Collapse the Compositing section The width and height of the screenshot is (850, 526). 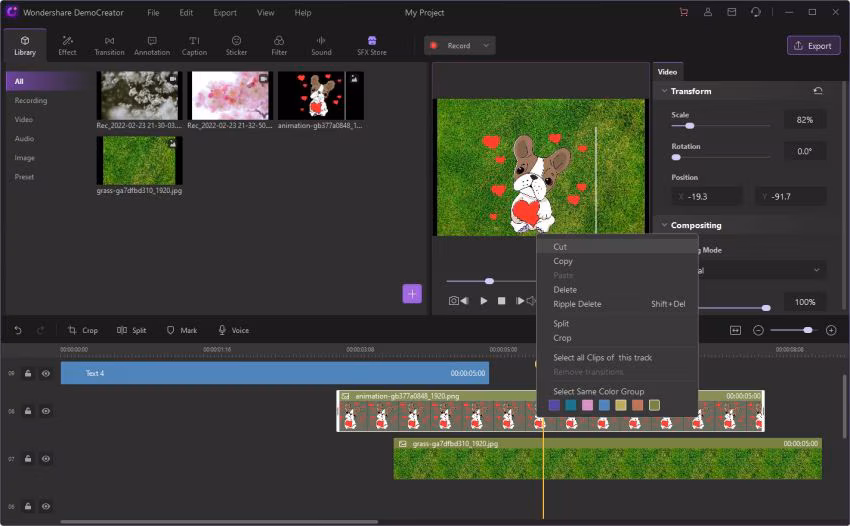tap(664, 225)
